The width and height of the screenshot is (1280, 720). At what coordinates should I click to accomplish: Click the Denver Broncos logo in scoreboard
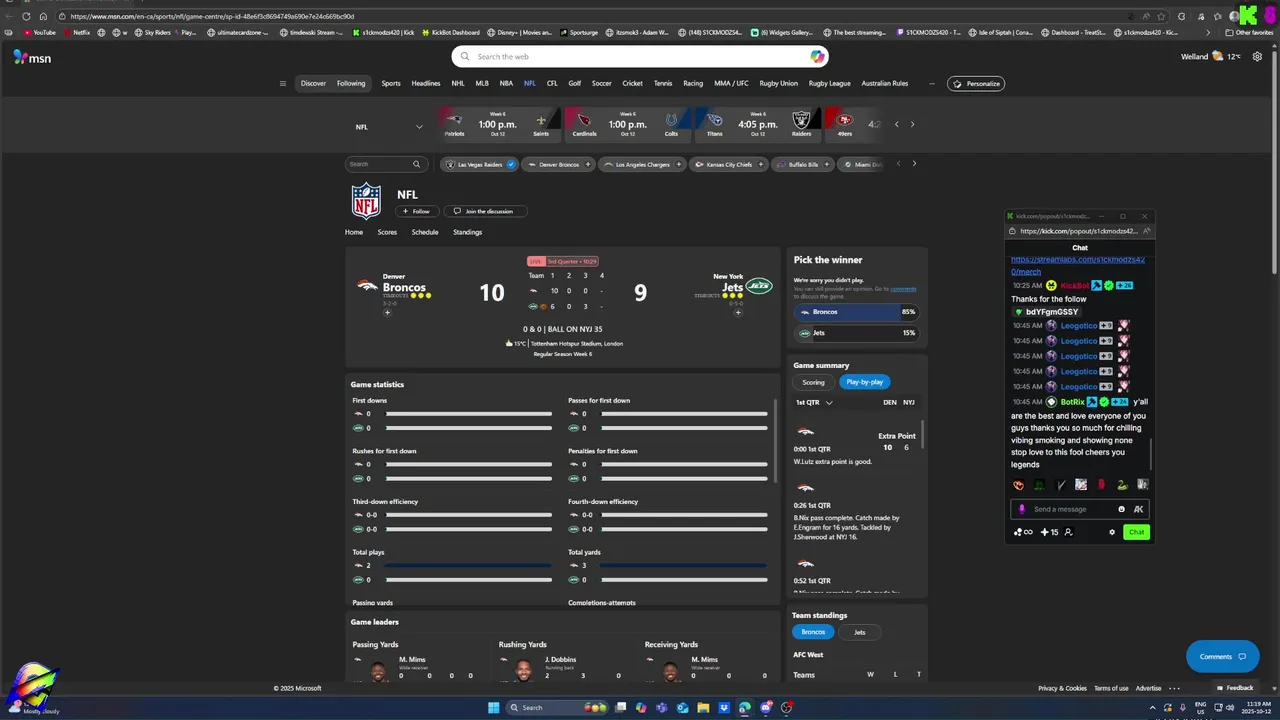[x=367, y=286]
